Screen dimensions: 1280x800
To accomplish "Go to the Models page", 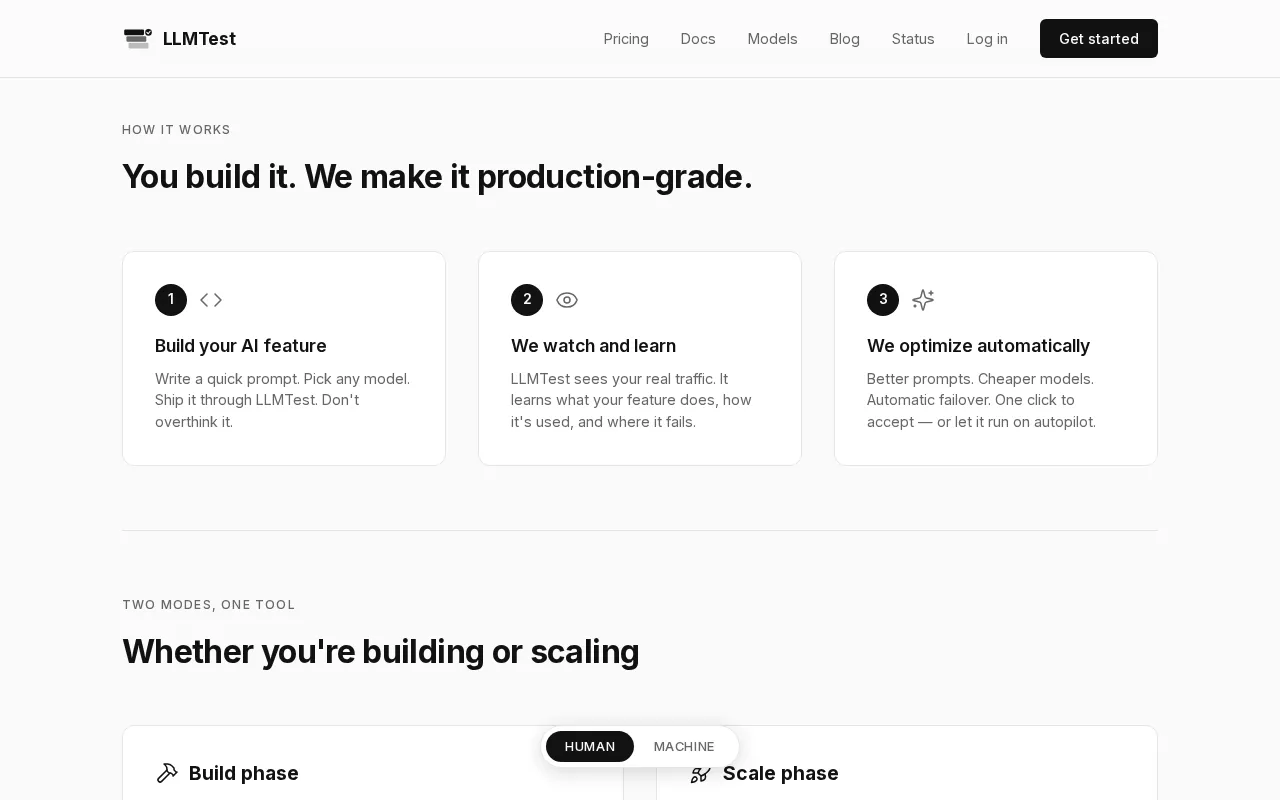I will (x=772, y=39).
